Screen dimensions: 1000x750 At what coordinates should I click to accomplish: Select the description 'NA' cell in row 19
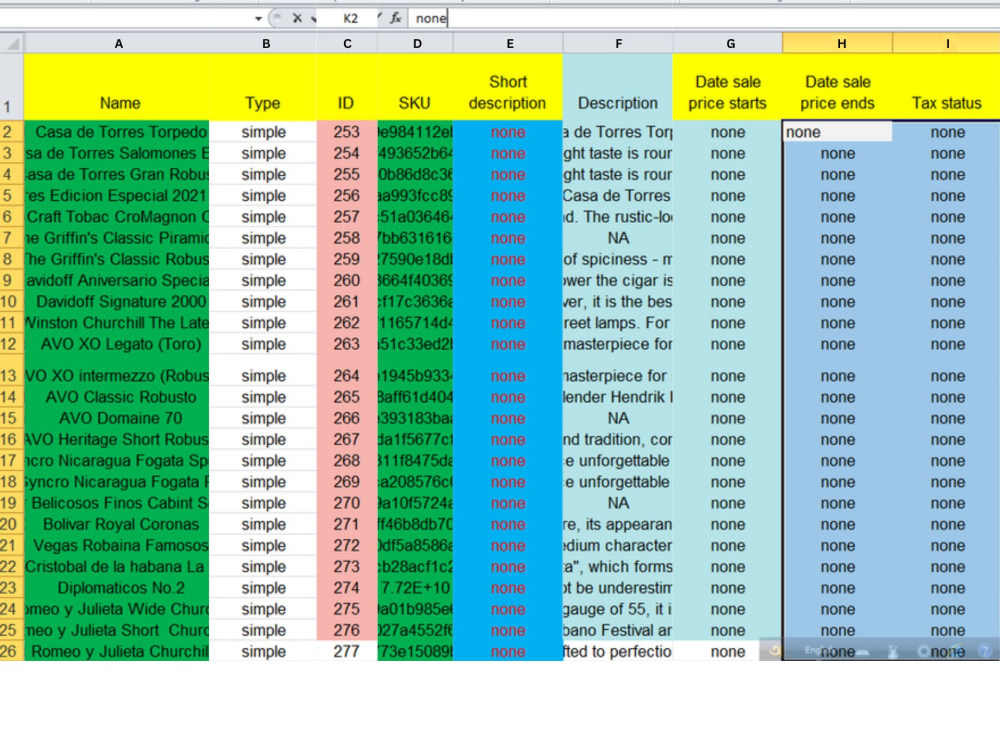pos(618,503)
